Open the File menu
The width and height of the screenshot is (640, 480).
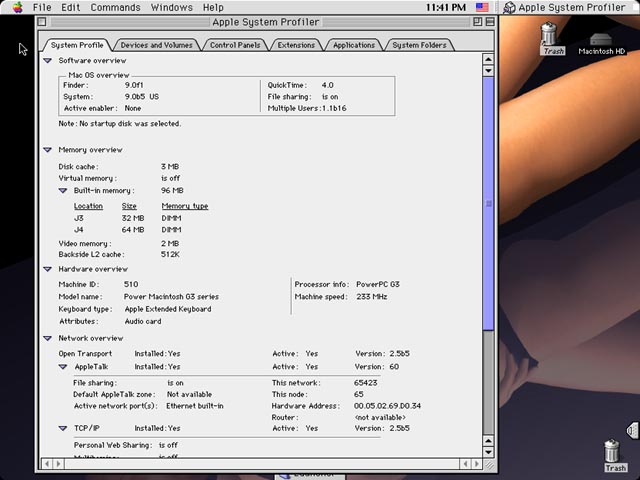coord(42,7)
